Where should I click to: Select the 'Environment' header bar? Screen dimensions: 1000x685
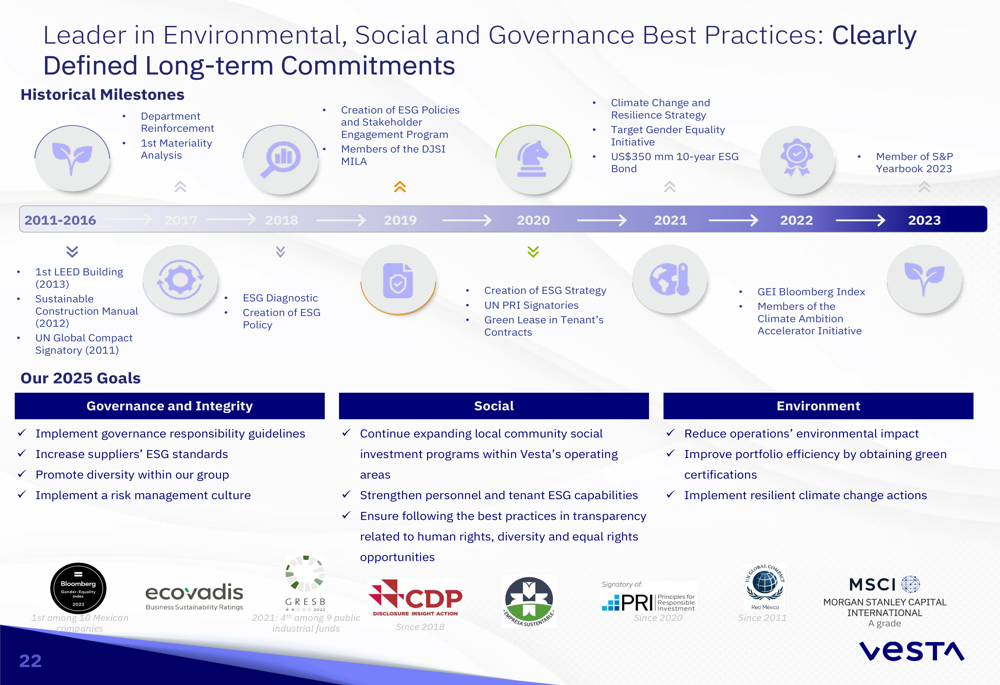(x=817, y=406)
